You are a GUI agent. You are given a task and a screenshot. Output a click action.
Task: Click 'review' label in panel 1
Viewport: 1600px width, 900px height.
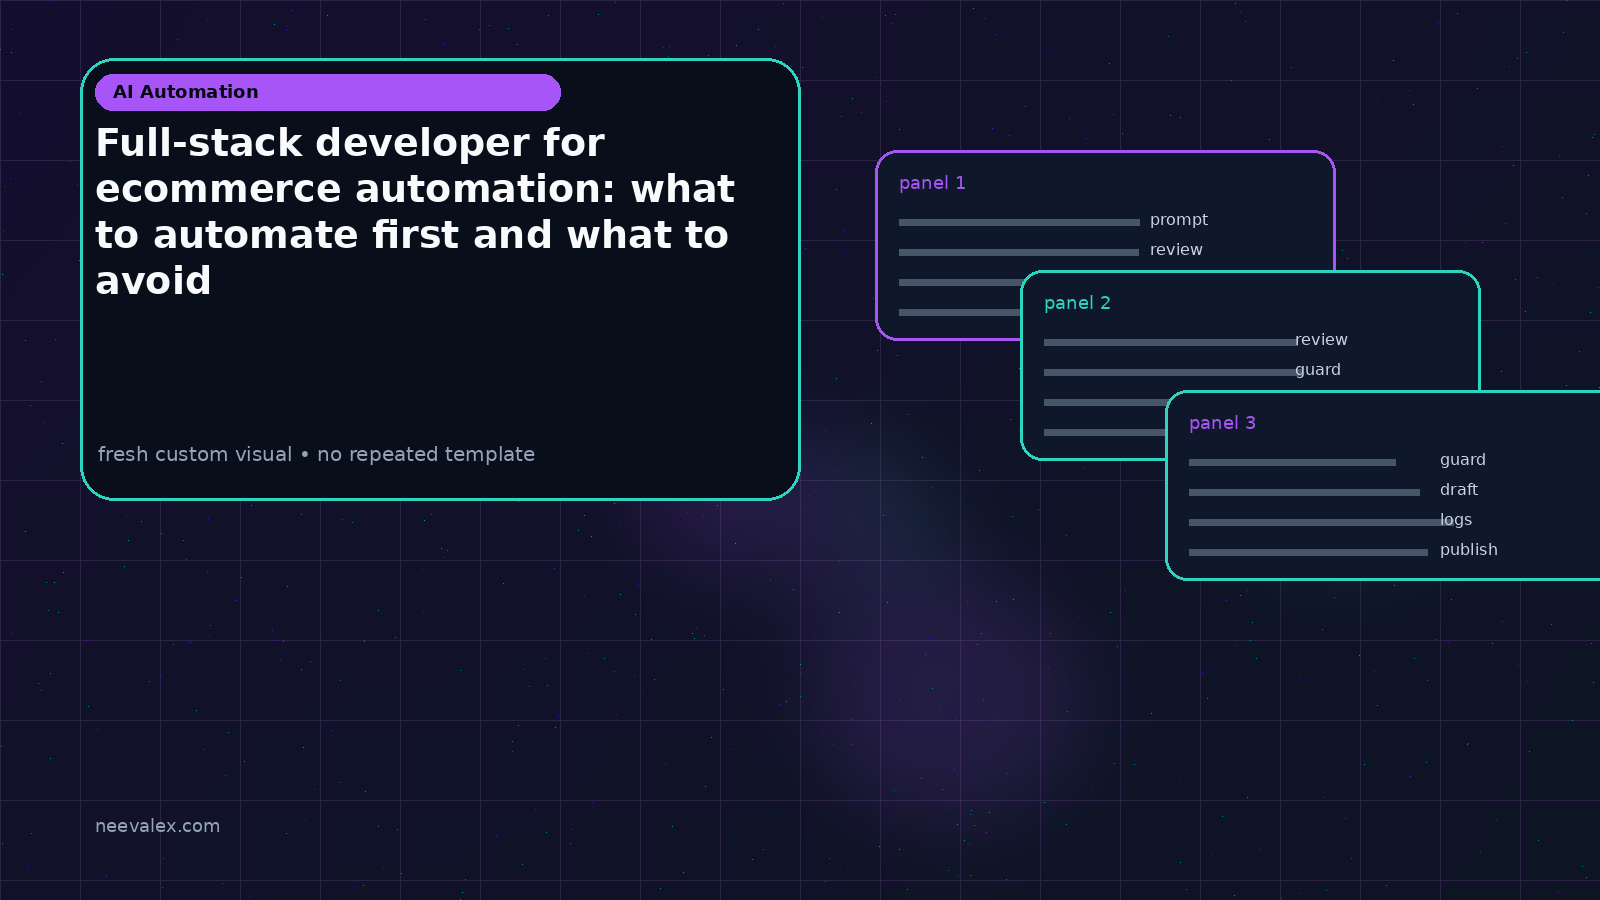coord(1176,250)
